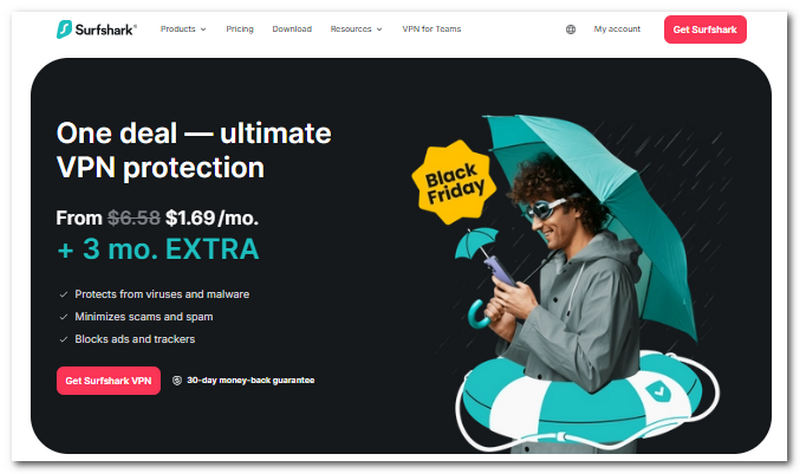800x474 pixels.
Task: Click the Get Surfshark VPN button
Action: pos(109,381)
